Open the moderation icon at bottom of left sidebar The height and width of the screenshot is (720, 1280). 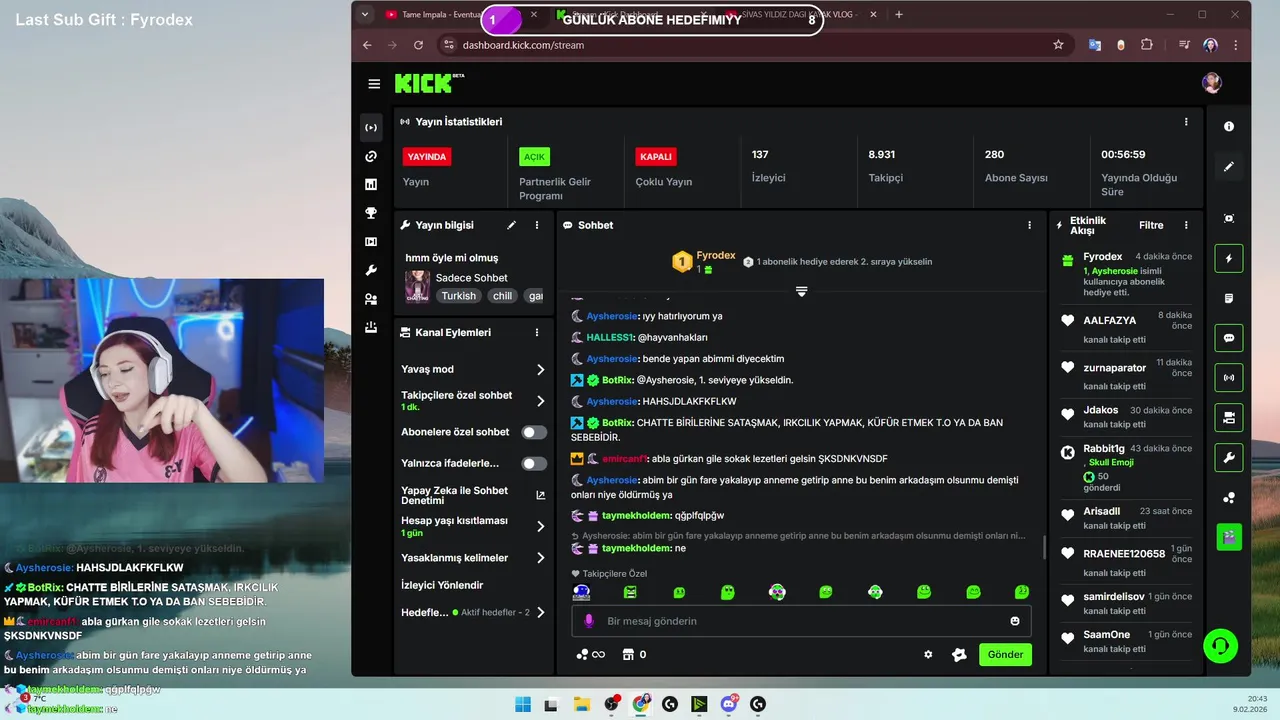click(x=371, y=327)
